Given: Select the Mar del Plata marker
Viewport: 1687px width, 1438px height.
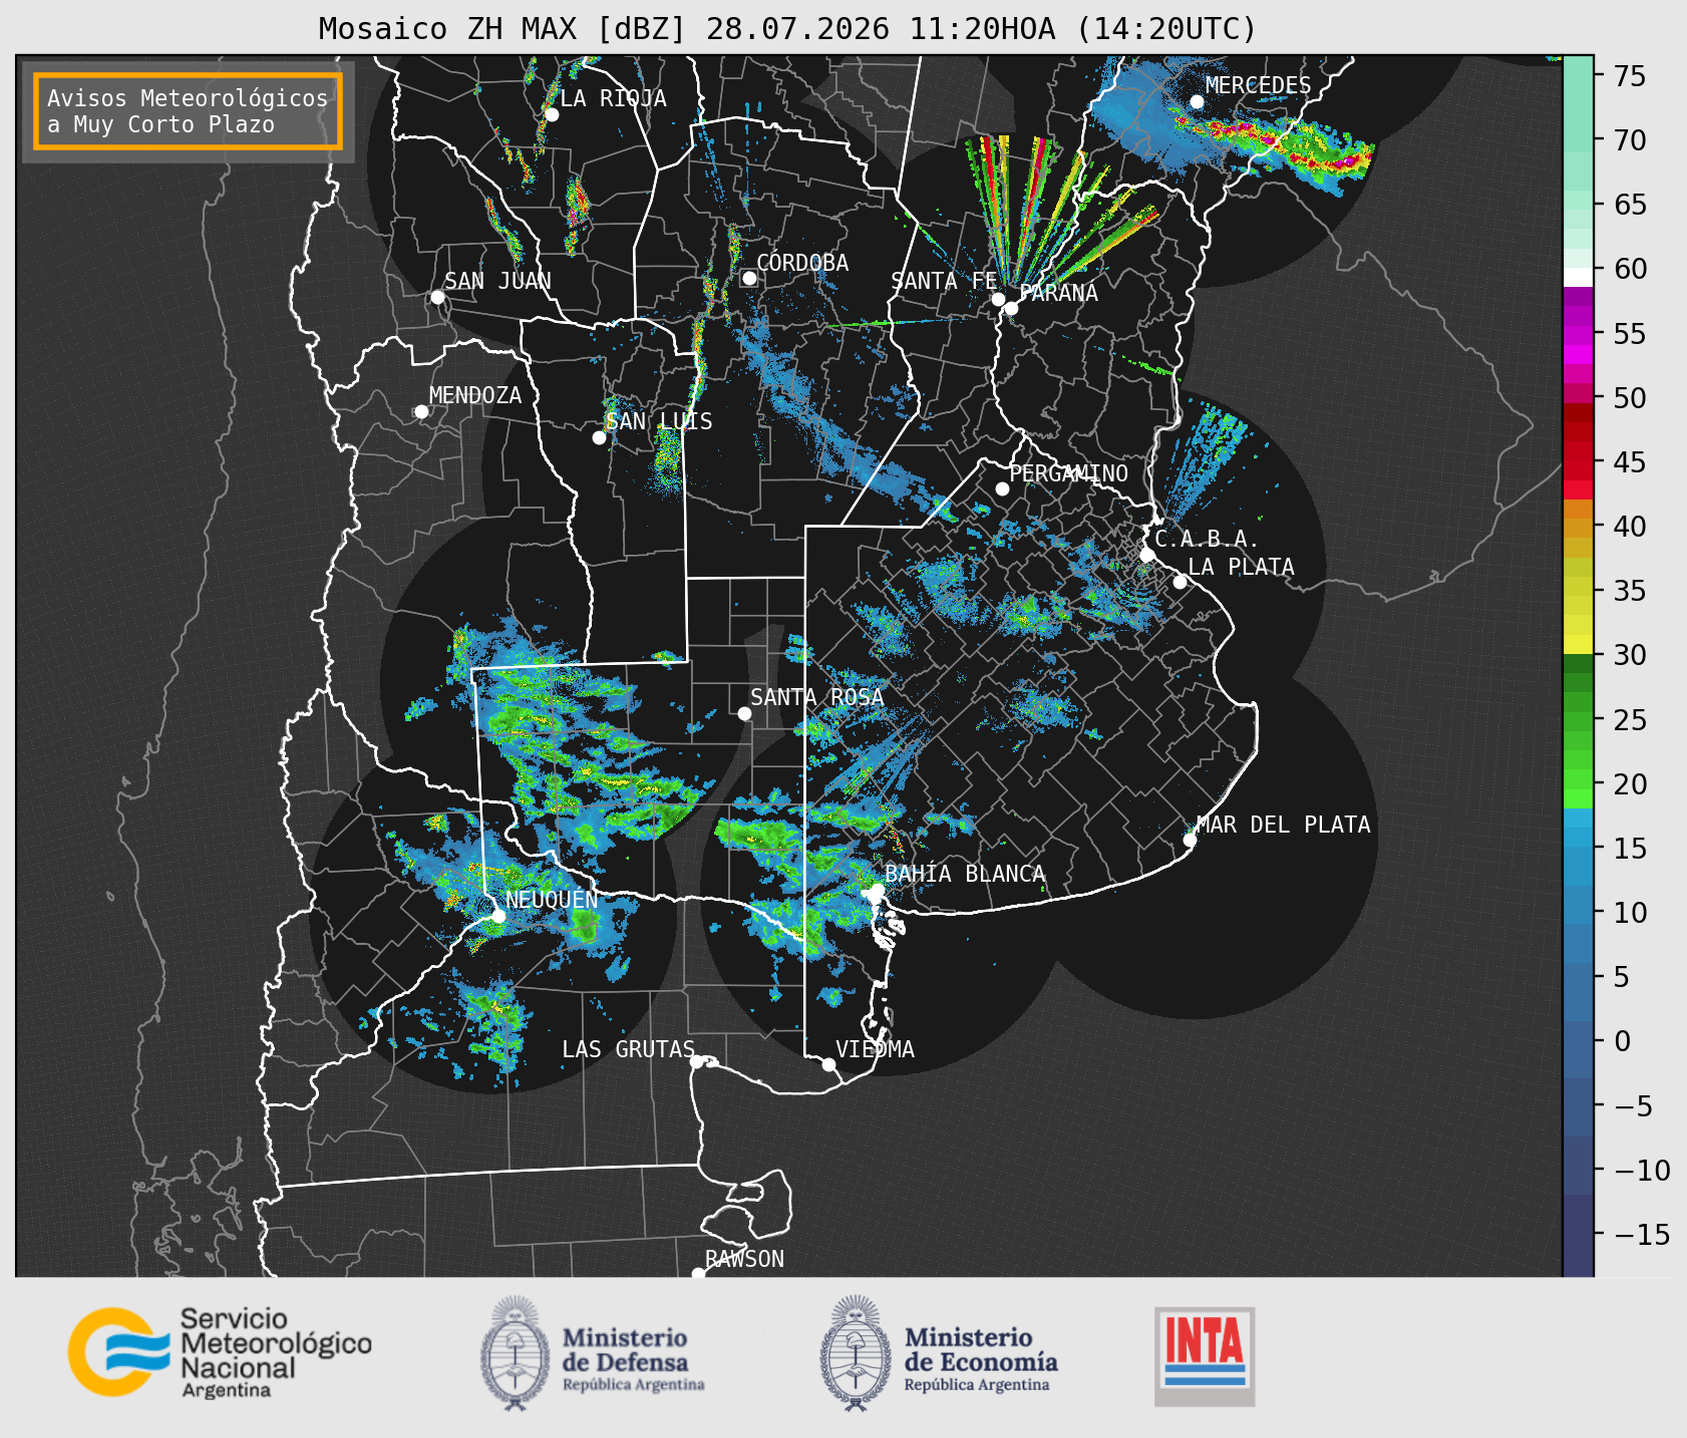Looking at the screenshot, I should [x=1190, y=840].
